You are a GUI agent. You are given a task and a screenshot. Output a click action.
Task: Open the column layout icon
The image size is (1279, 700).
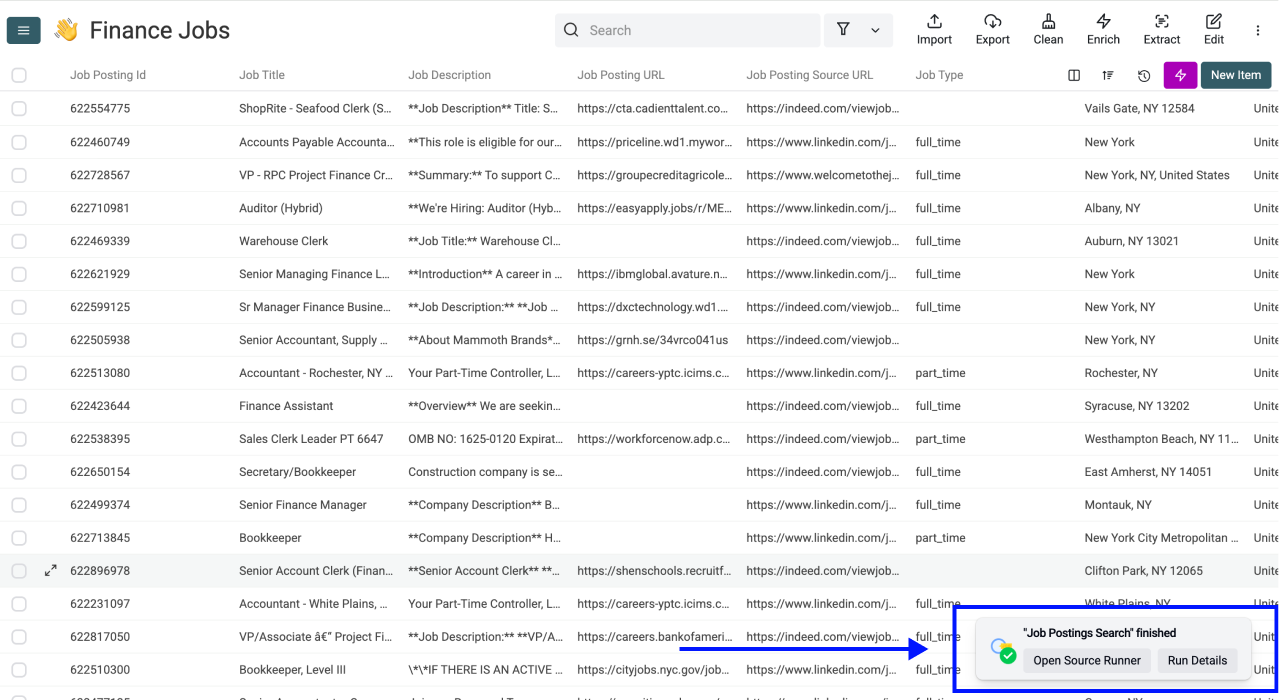click(x=1074, y=75)
